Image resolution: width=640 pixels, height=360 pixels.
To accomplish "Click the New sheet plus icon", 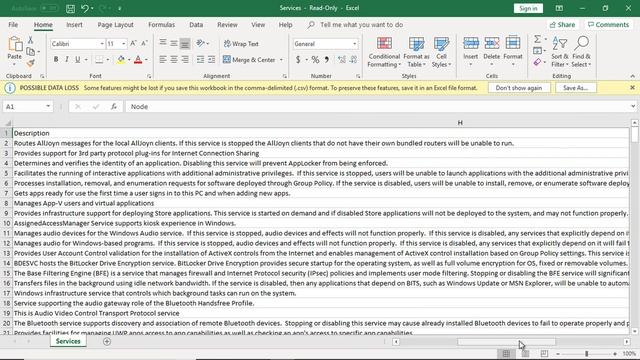I will 107,342.
